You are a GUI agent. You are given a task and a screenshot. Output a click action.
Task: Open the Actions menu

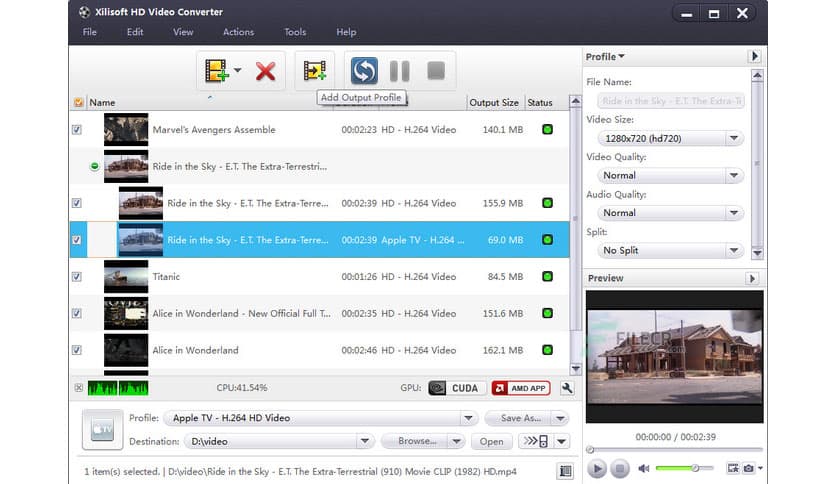click(x=238, y=32)
